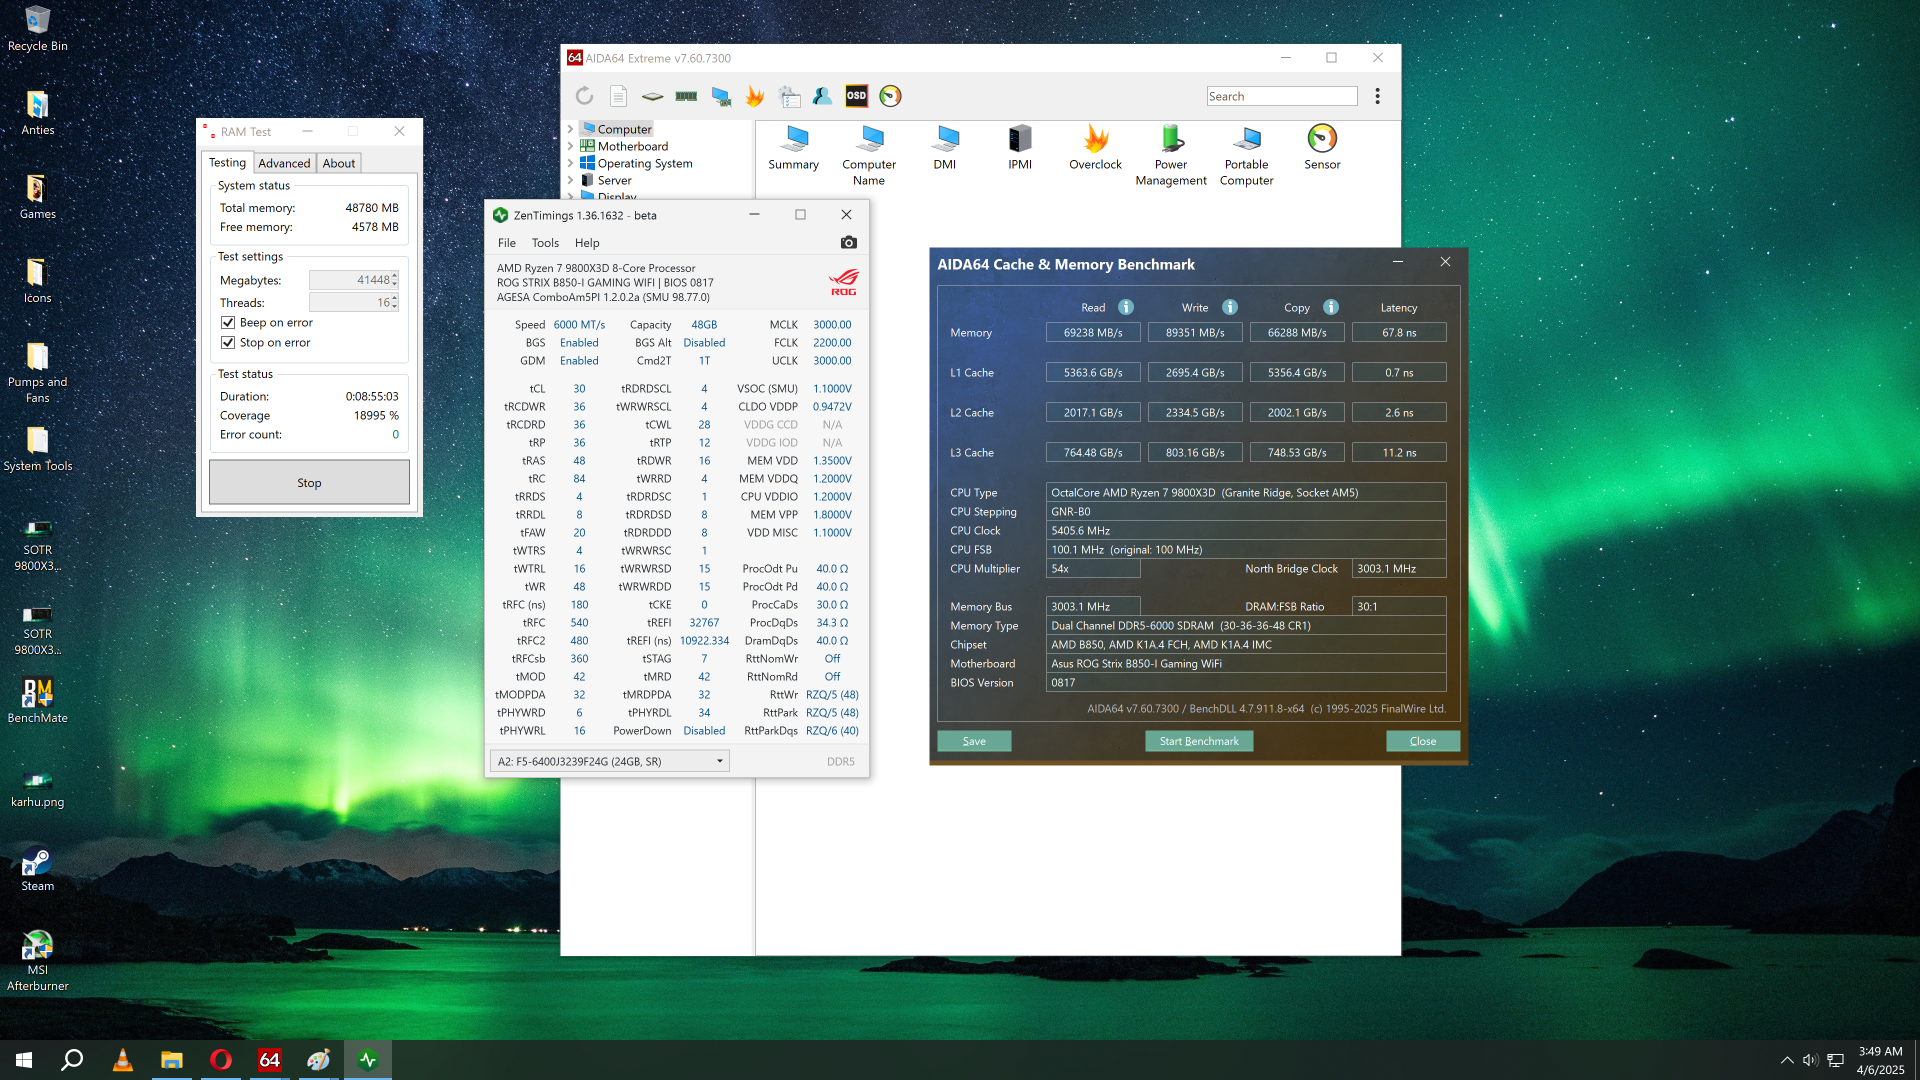Select the Steam desktop shortcut
Screen dimensions: 1920x1080
tap(38, 869)
